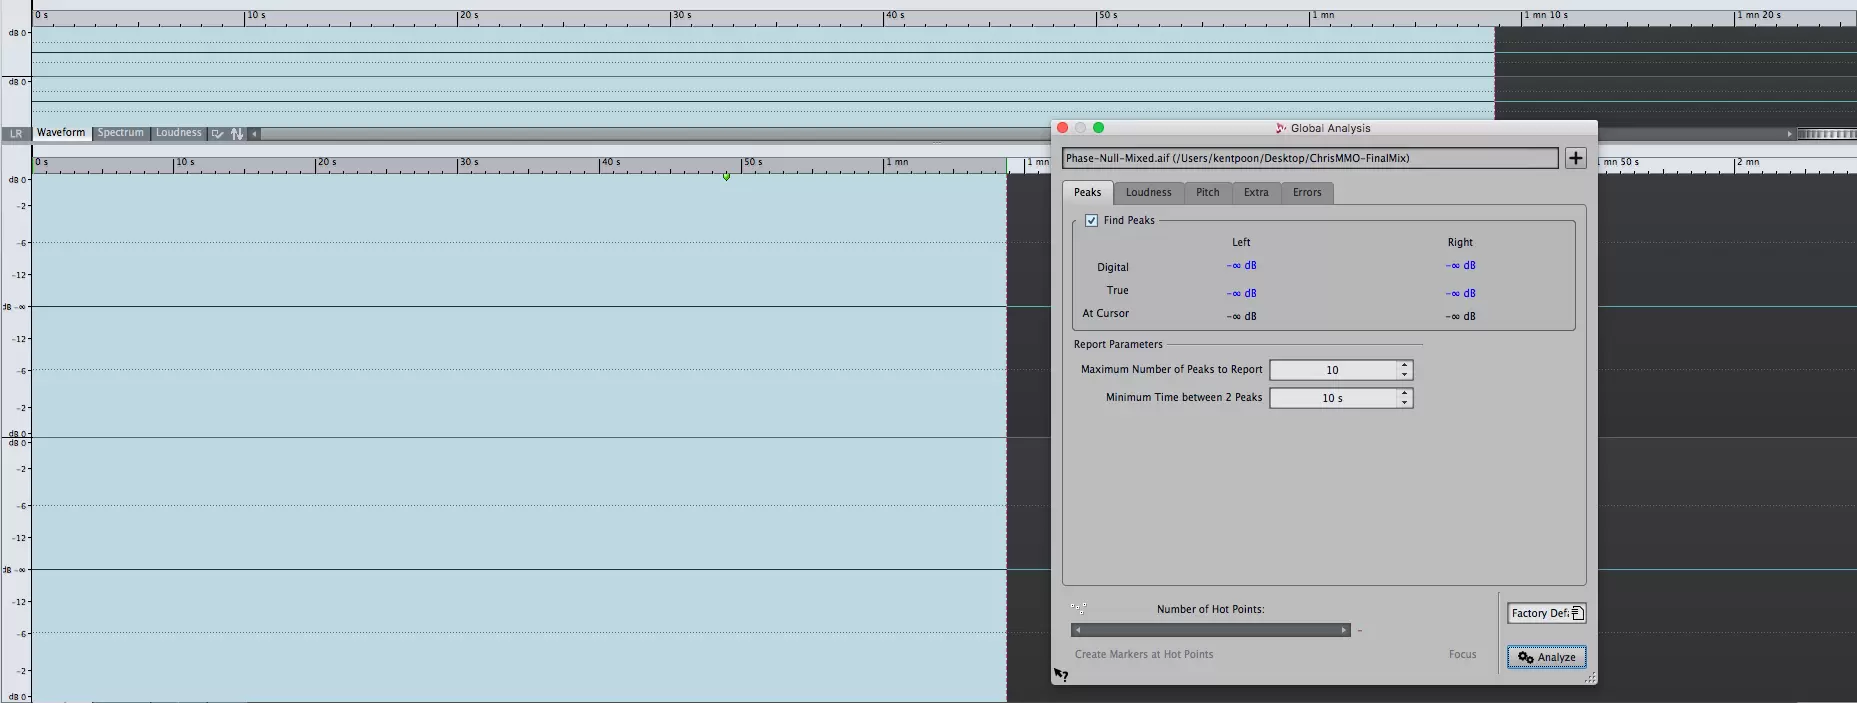Switch to the Loudness tab in Global Analysis
Image resolution: width=1857 pixels, height=703 pixels.
[x=1148, y=192]
